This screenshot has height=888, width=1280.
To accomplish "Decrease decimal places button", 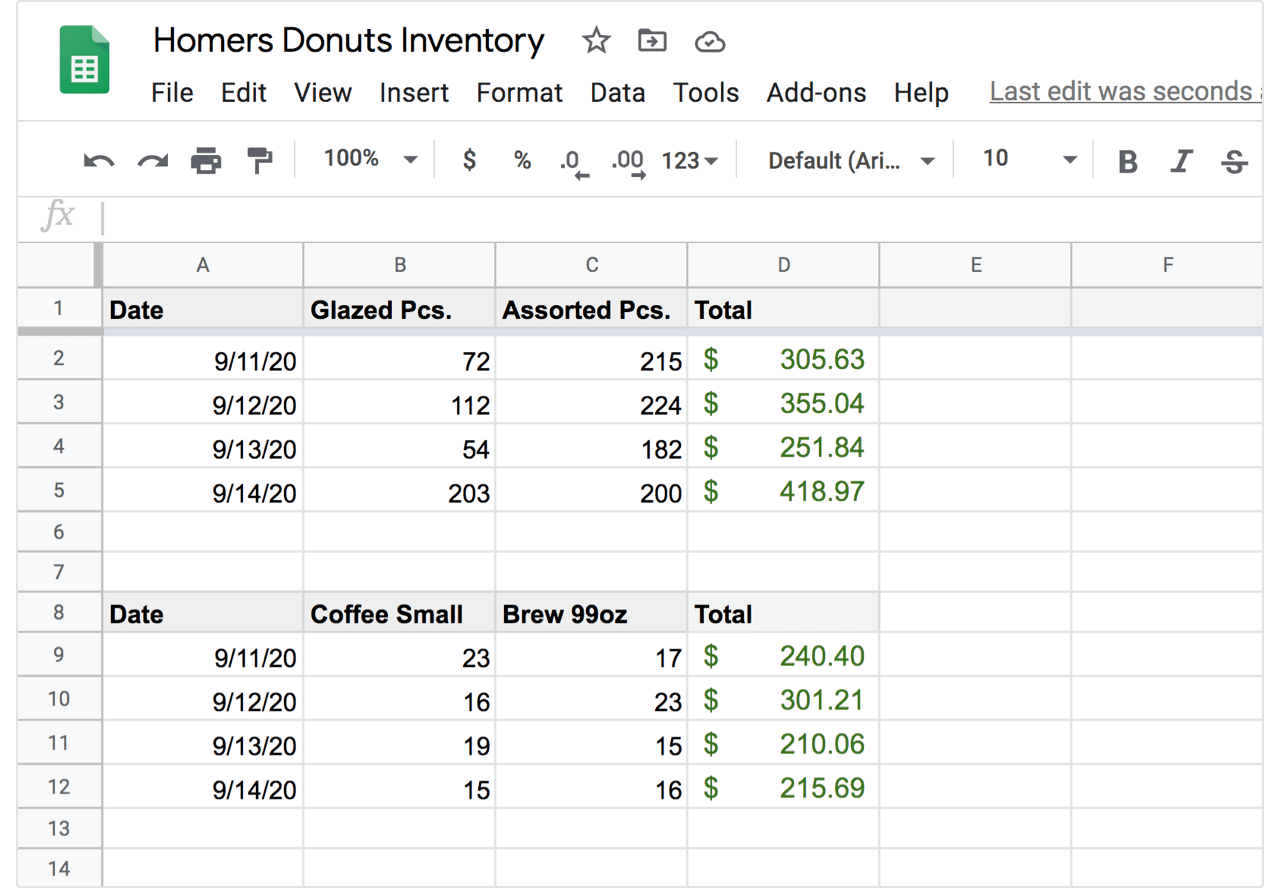I will (574, 163).
